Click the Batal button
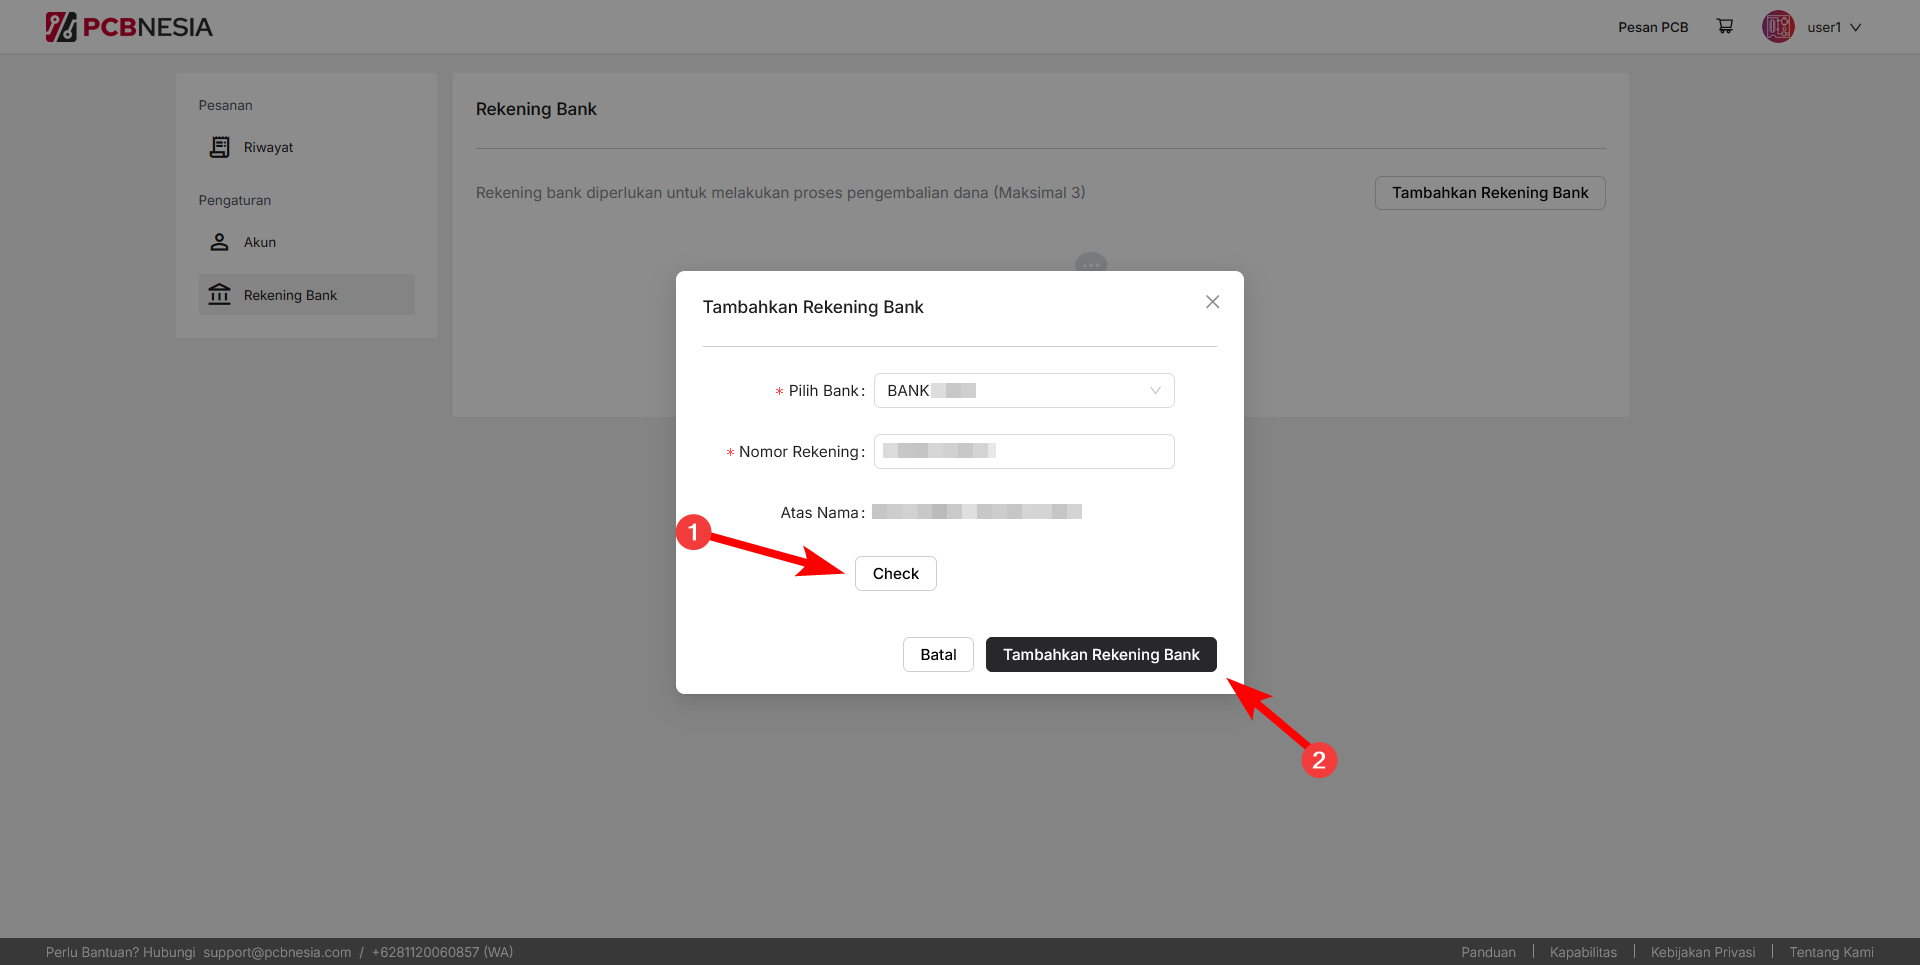The height and width of the screenshot is (965, 1920). tap(938, 655)
